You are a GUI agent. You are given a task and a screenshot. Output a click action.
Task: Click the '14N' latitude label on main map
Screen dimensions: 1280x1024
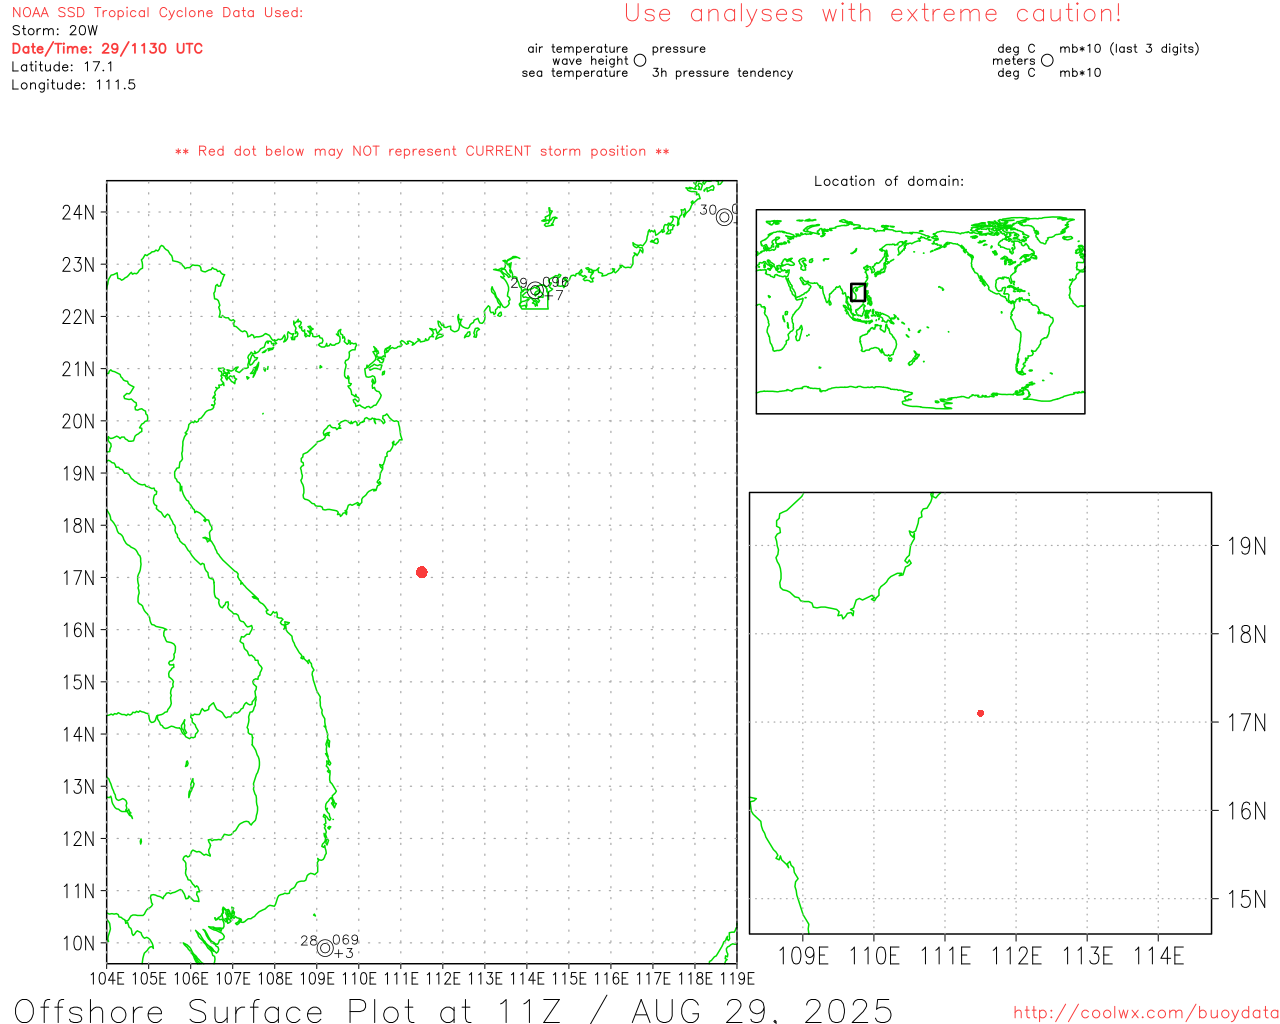(78, 734)
